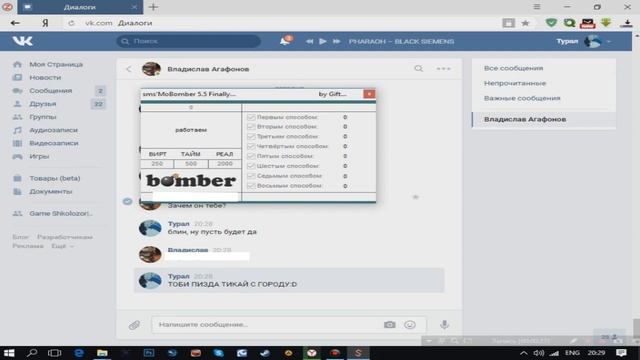Play the PHARAOH track in header
Image resolution: width=640 pixels, height=360 pixels.
(322, 41)
